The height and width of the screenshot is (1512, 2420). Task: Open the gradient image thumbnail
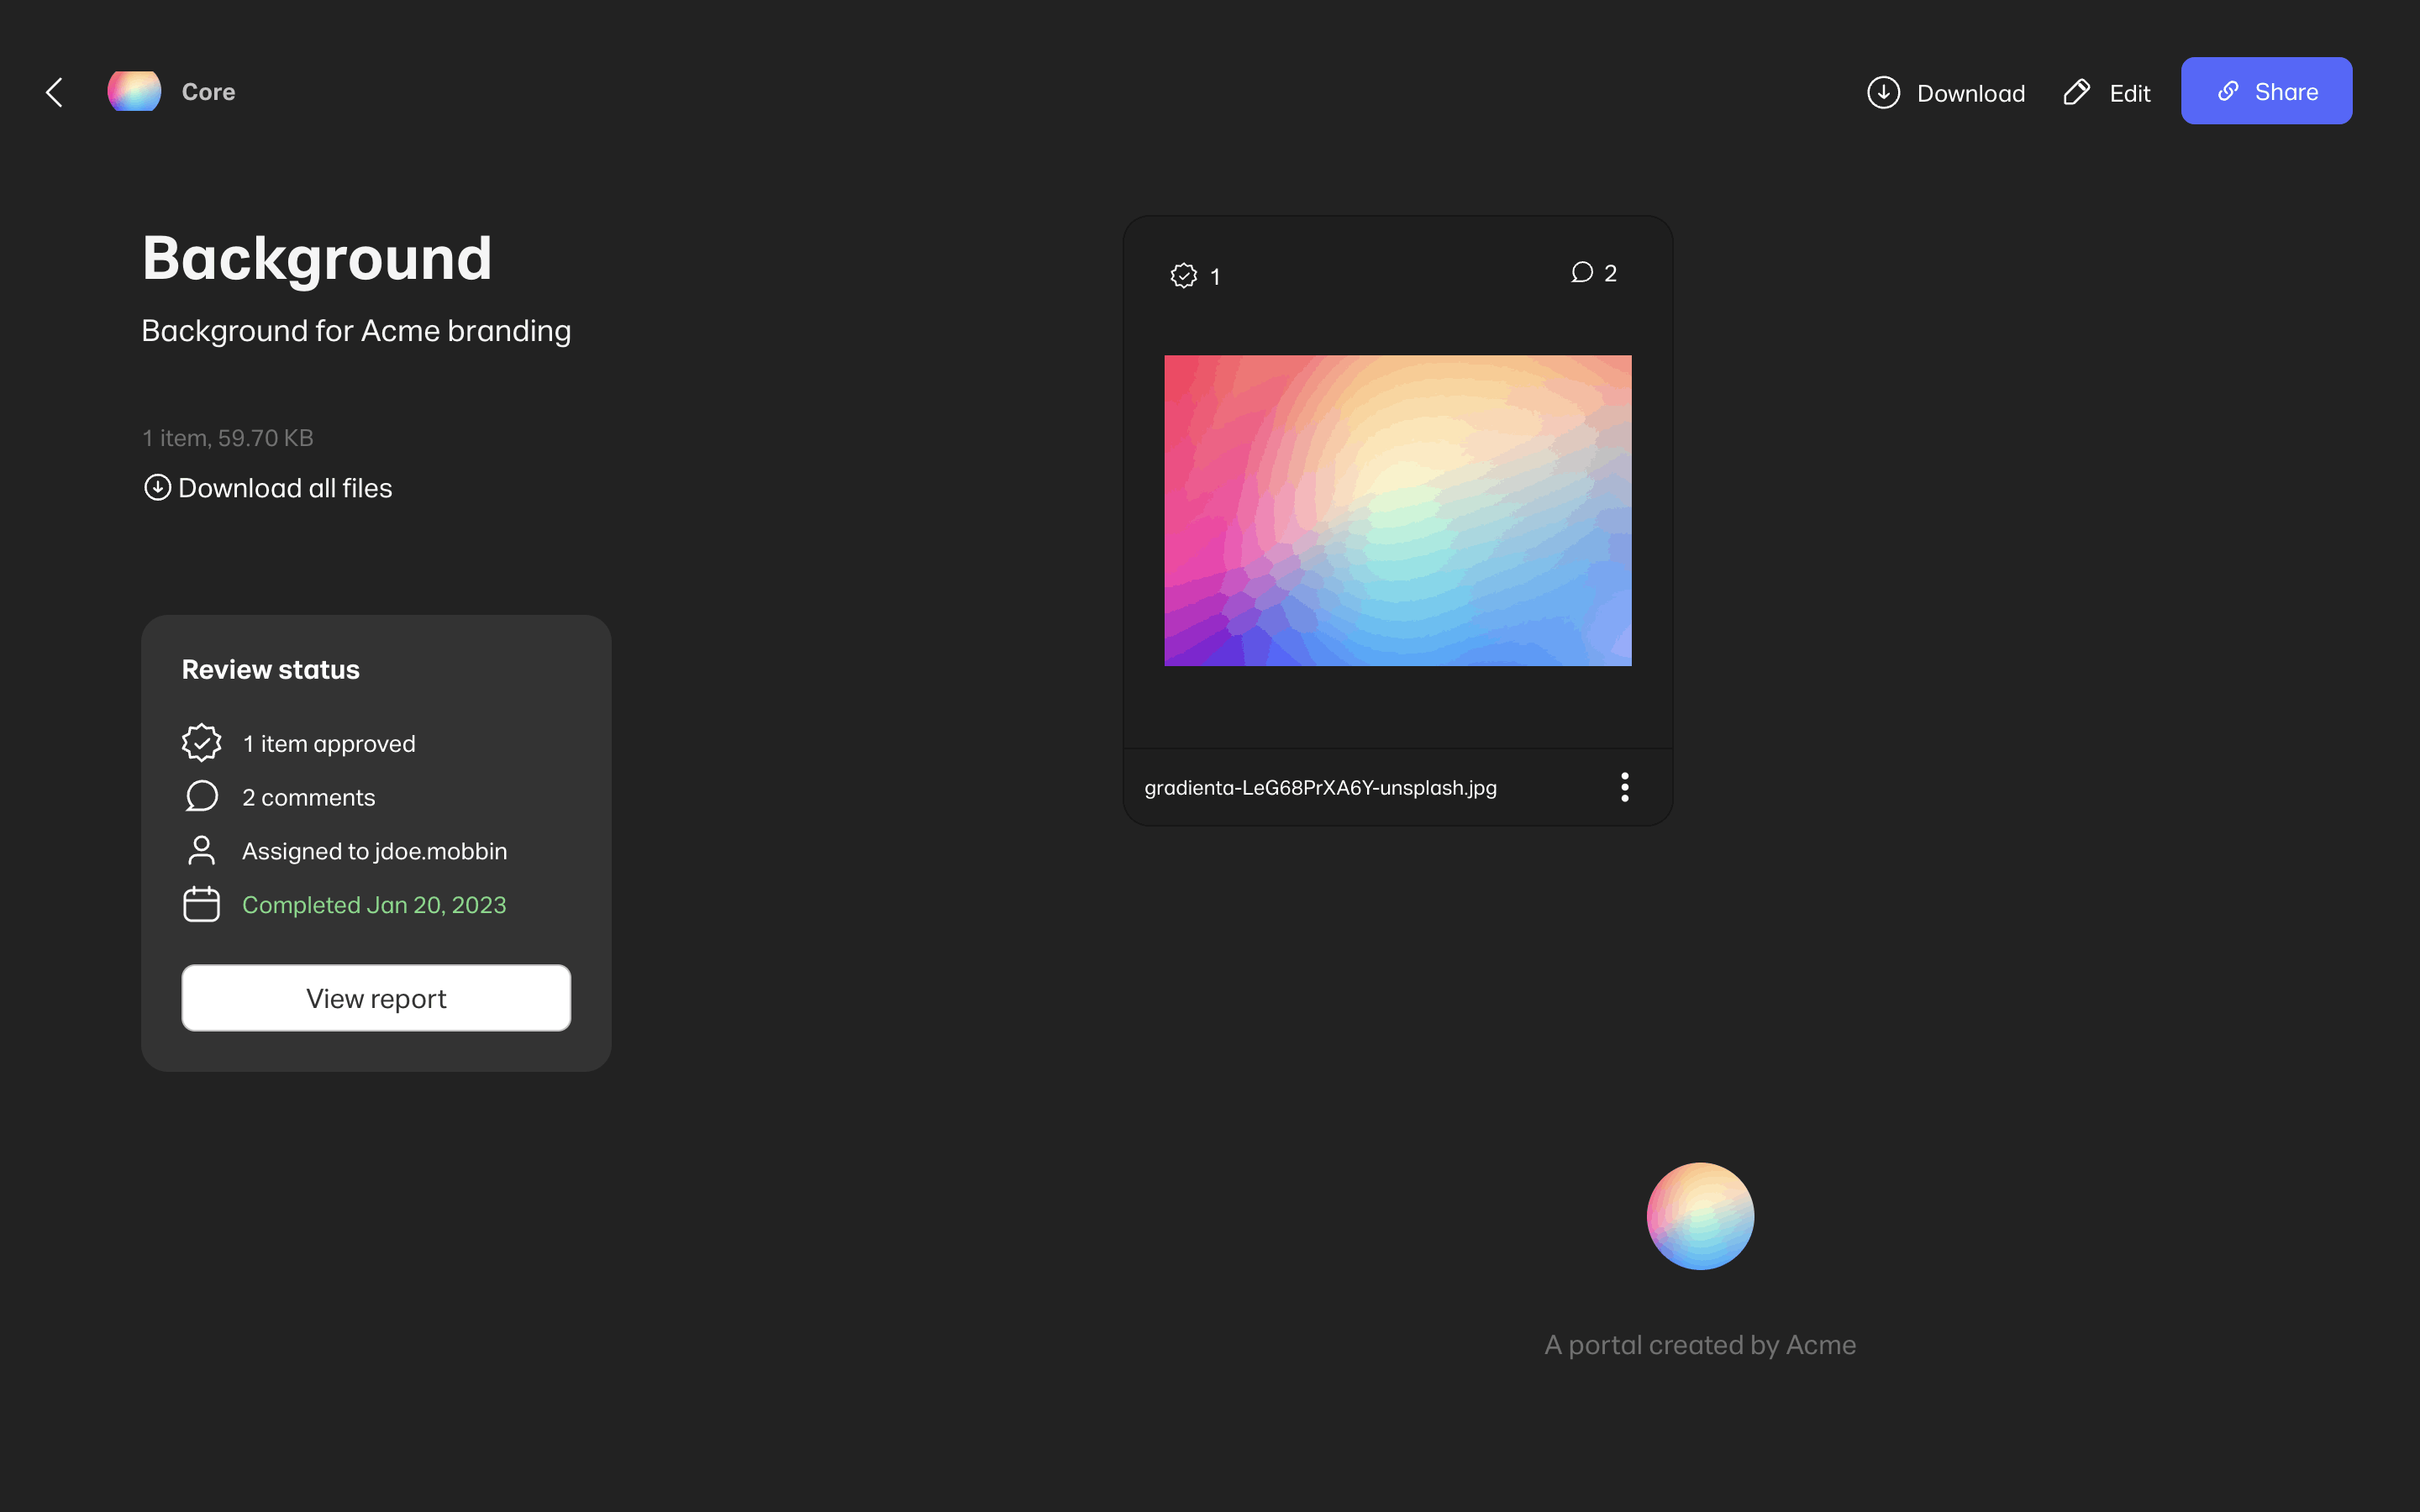pos(1397,510)
